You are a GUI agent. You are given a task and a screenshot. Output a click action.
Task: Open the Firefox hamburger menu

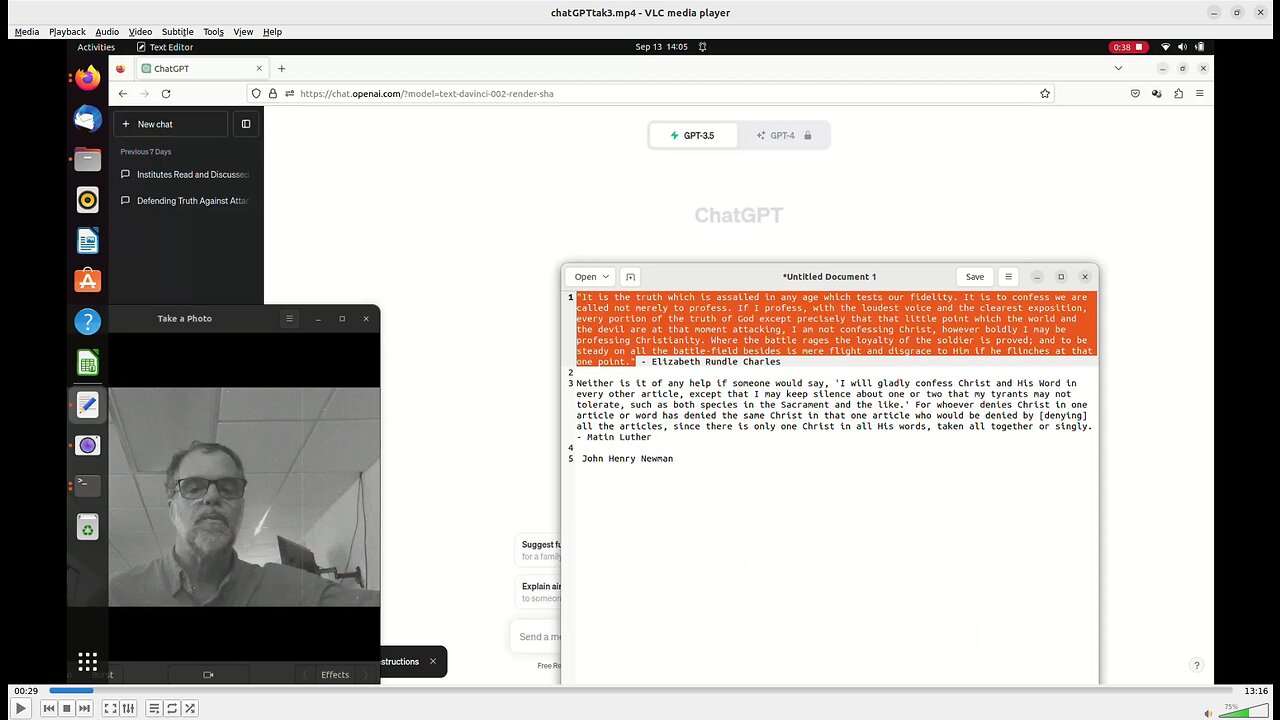click(1200, 93)
